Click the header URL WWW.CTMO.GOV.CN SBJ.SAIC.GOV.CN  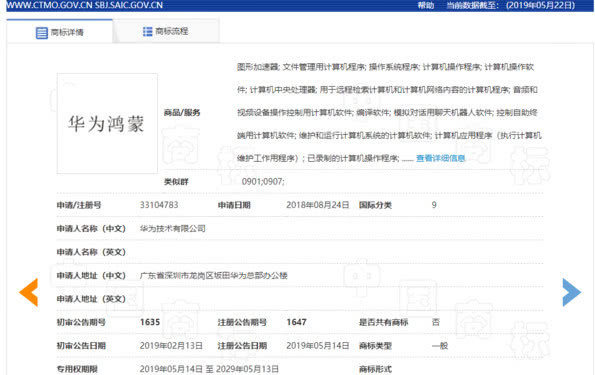click(85, 5)
